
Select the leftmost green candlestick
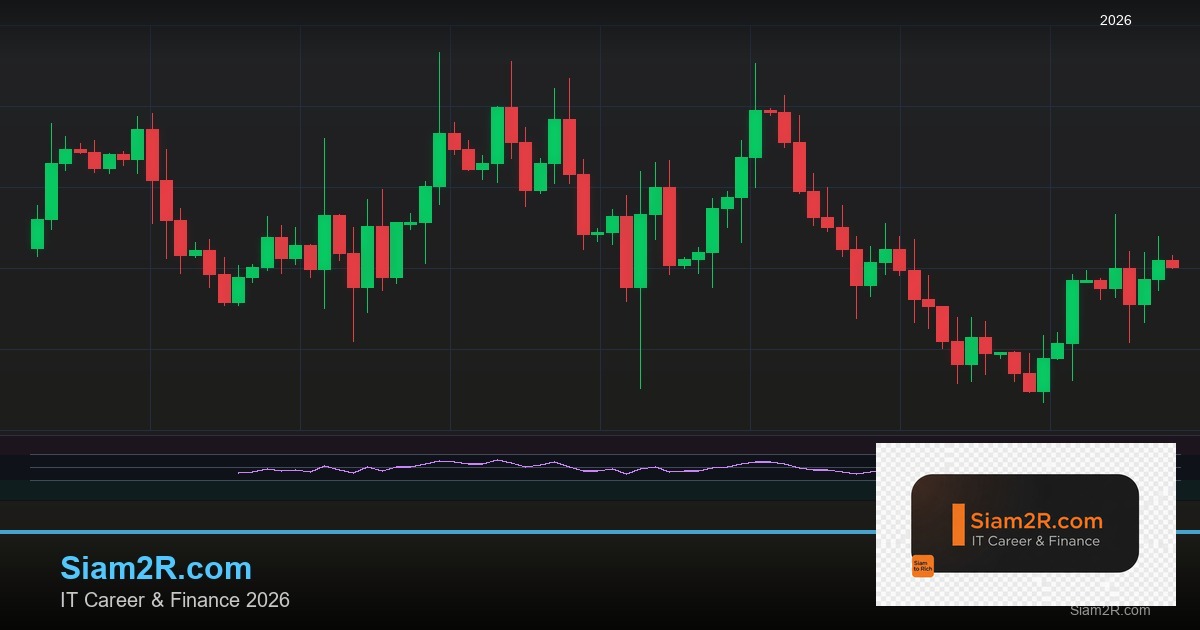(37, 233)
